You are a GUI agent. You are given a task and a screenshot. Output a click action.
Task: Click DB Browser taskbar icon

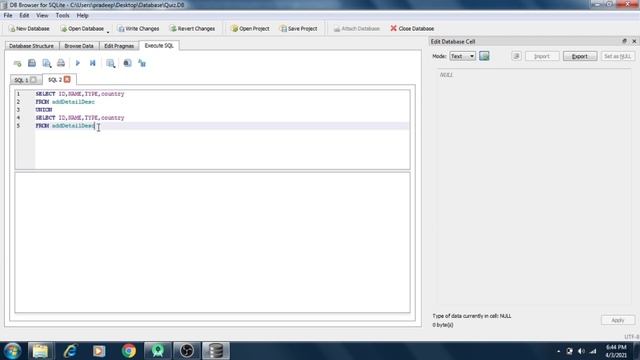pyautogui.click(x=216, y=351)
